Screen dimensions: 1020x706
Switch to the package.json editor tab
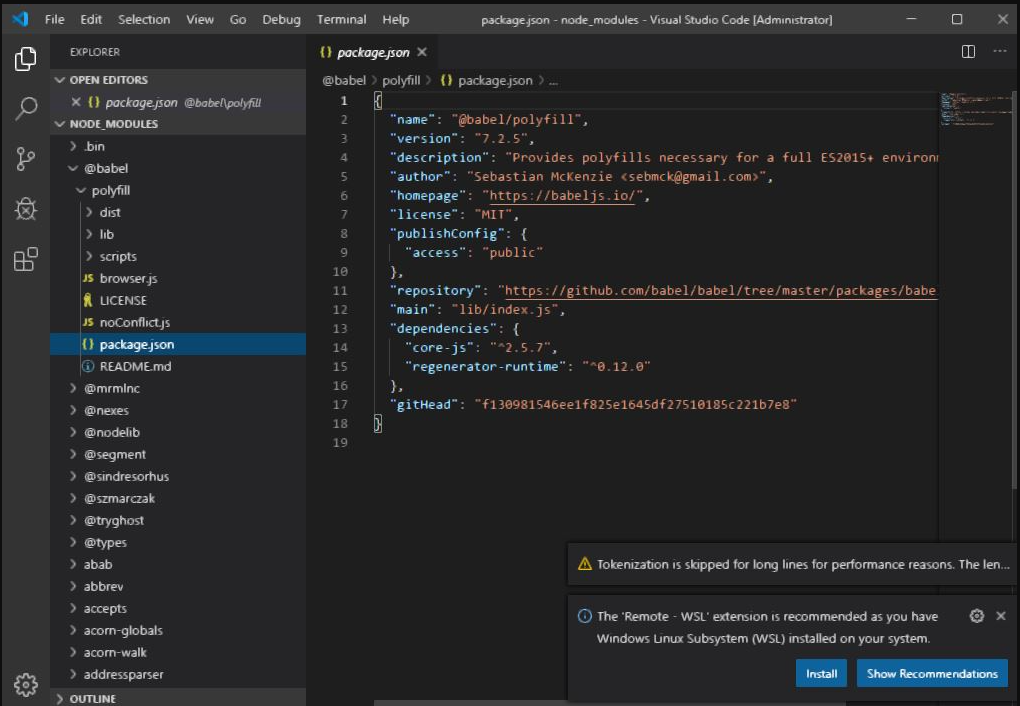372,52
